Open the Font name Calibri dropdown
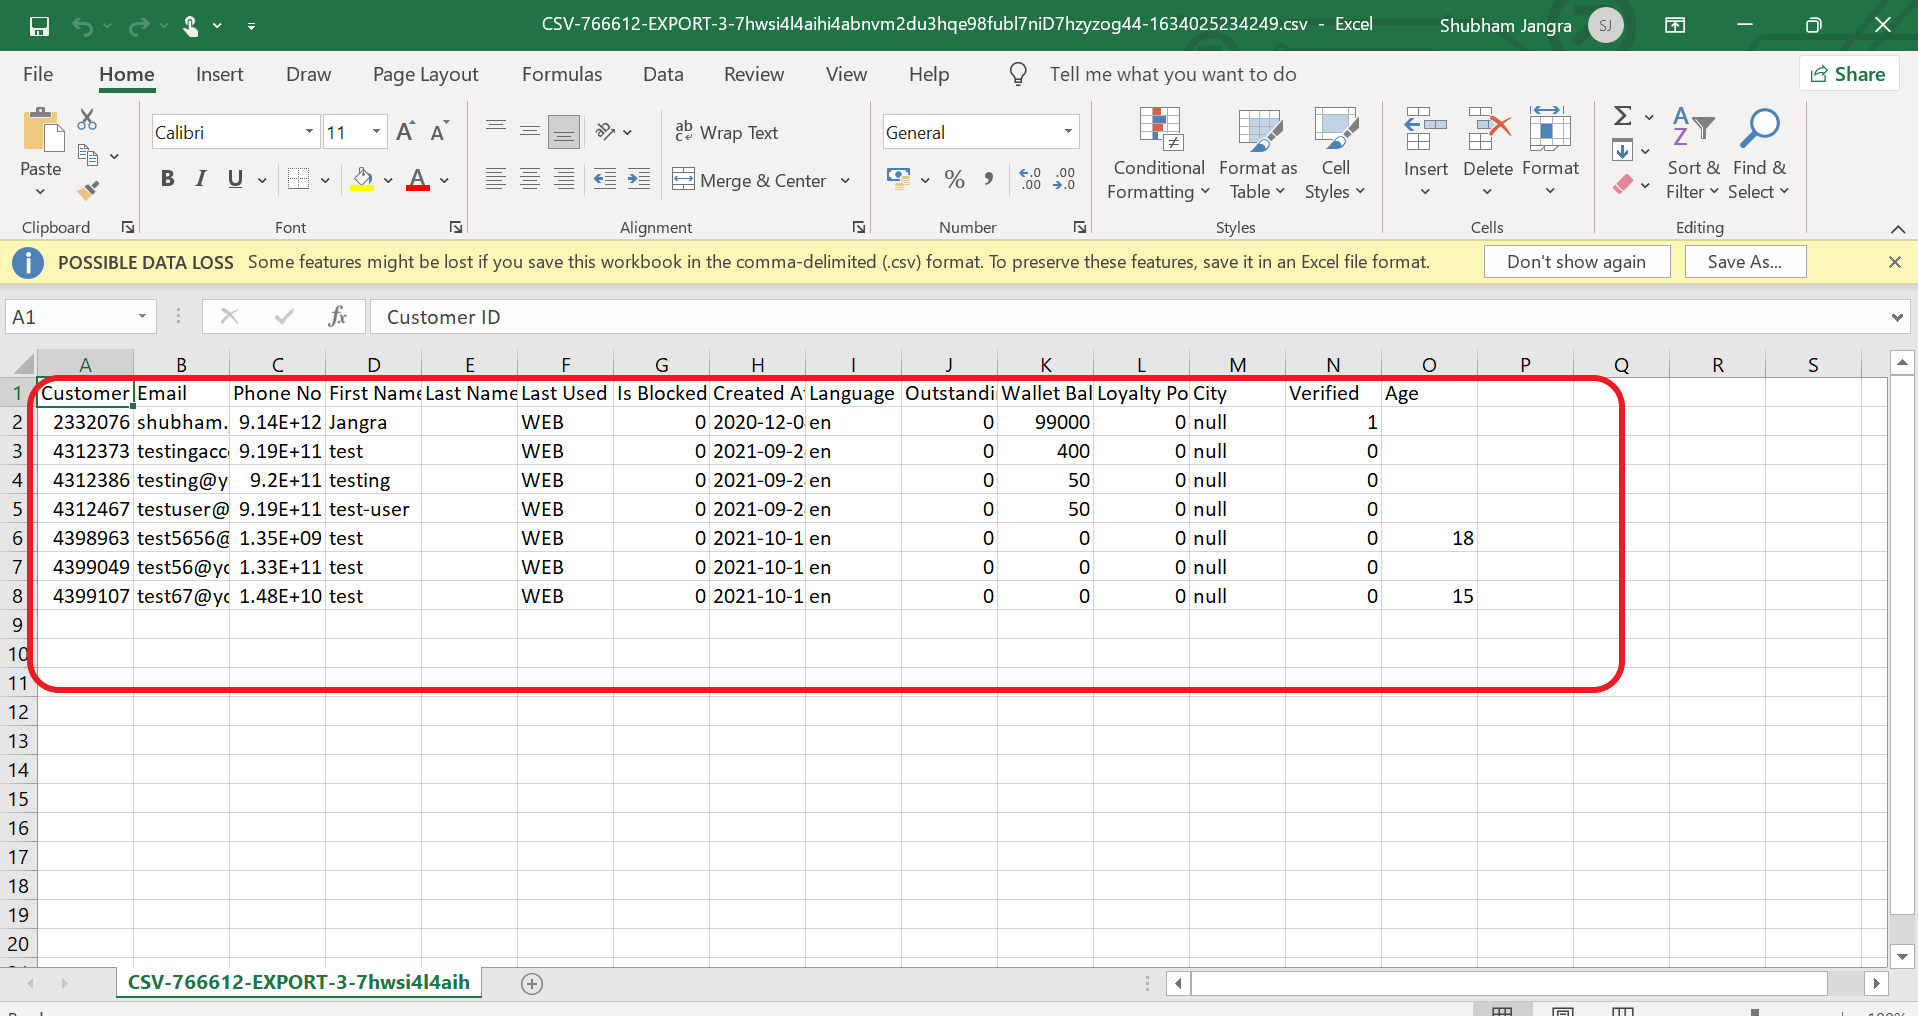This screenshot has width=1918, height=1016. (309, 132)
